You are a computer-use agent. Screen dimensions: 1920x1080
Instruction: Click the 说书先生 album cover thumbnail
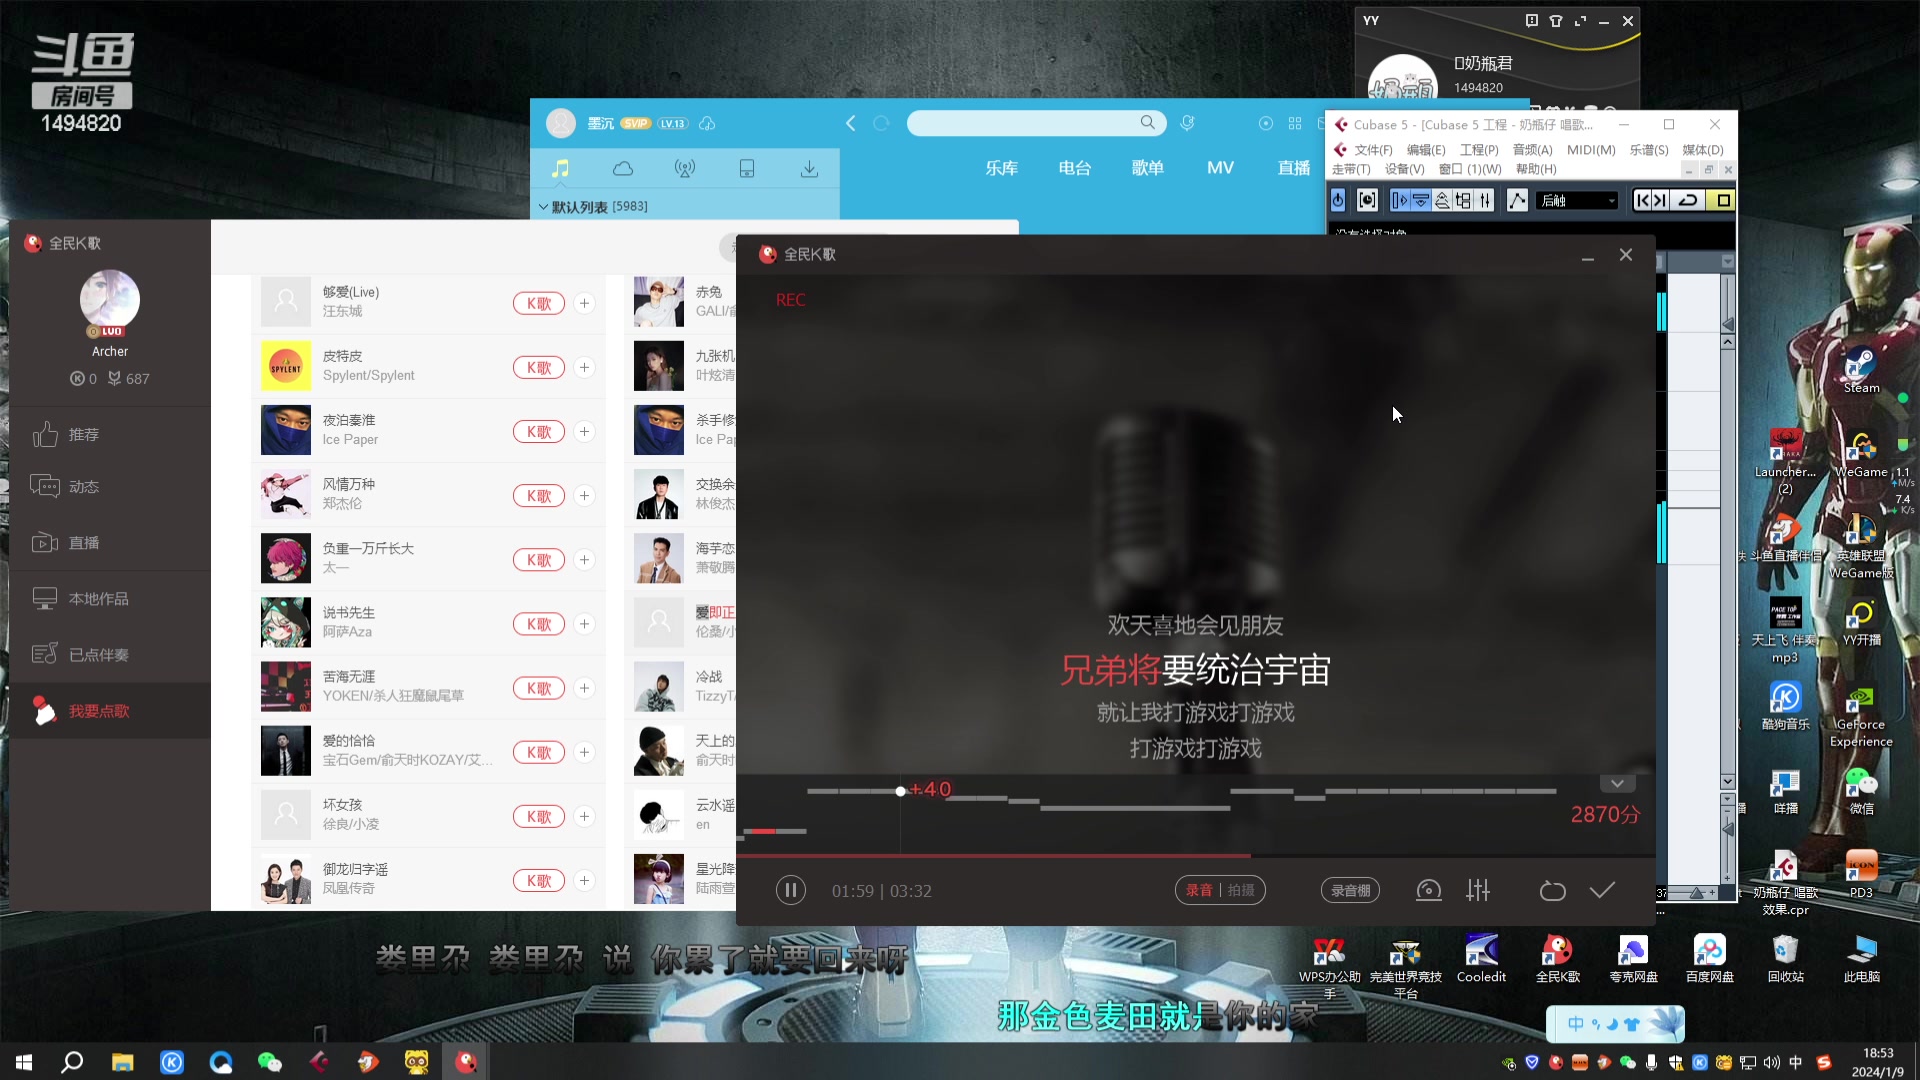click(x=285, y=623)
